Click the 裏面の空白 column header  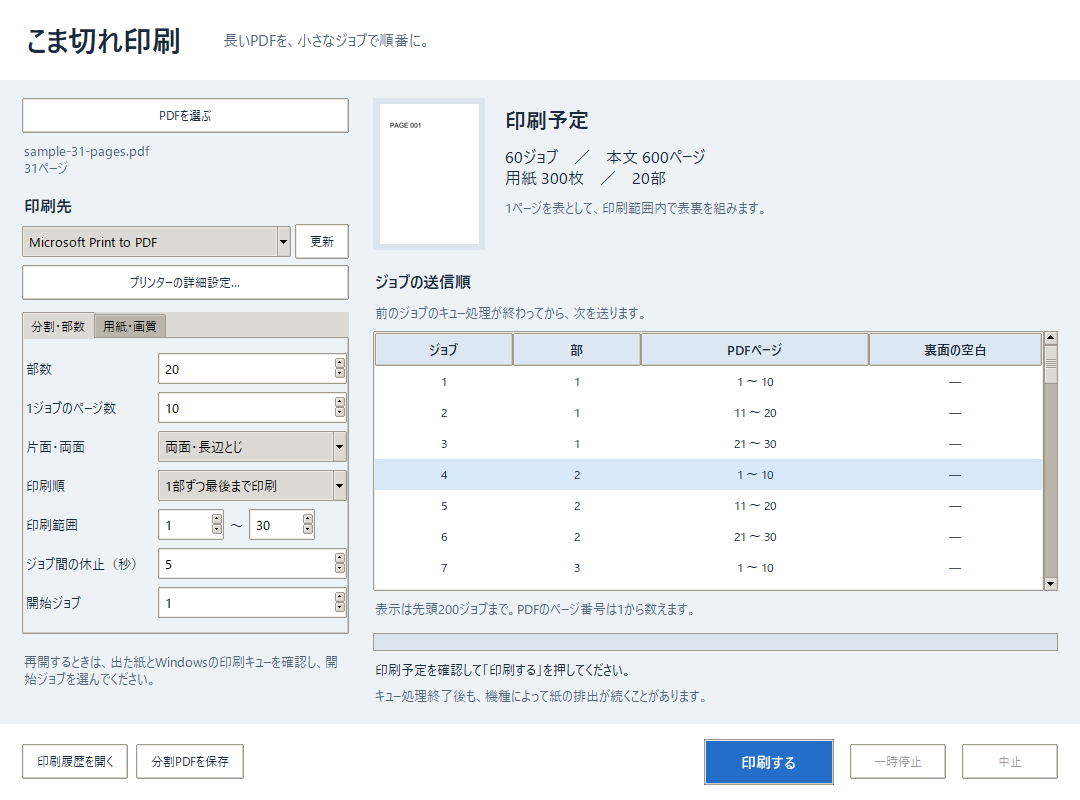[955, 350]
